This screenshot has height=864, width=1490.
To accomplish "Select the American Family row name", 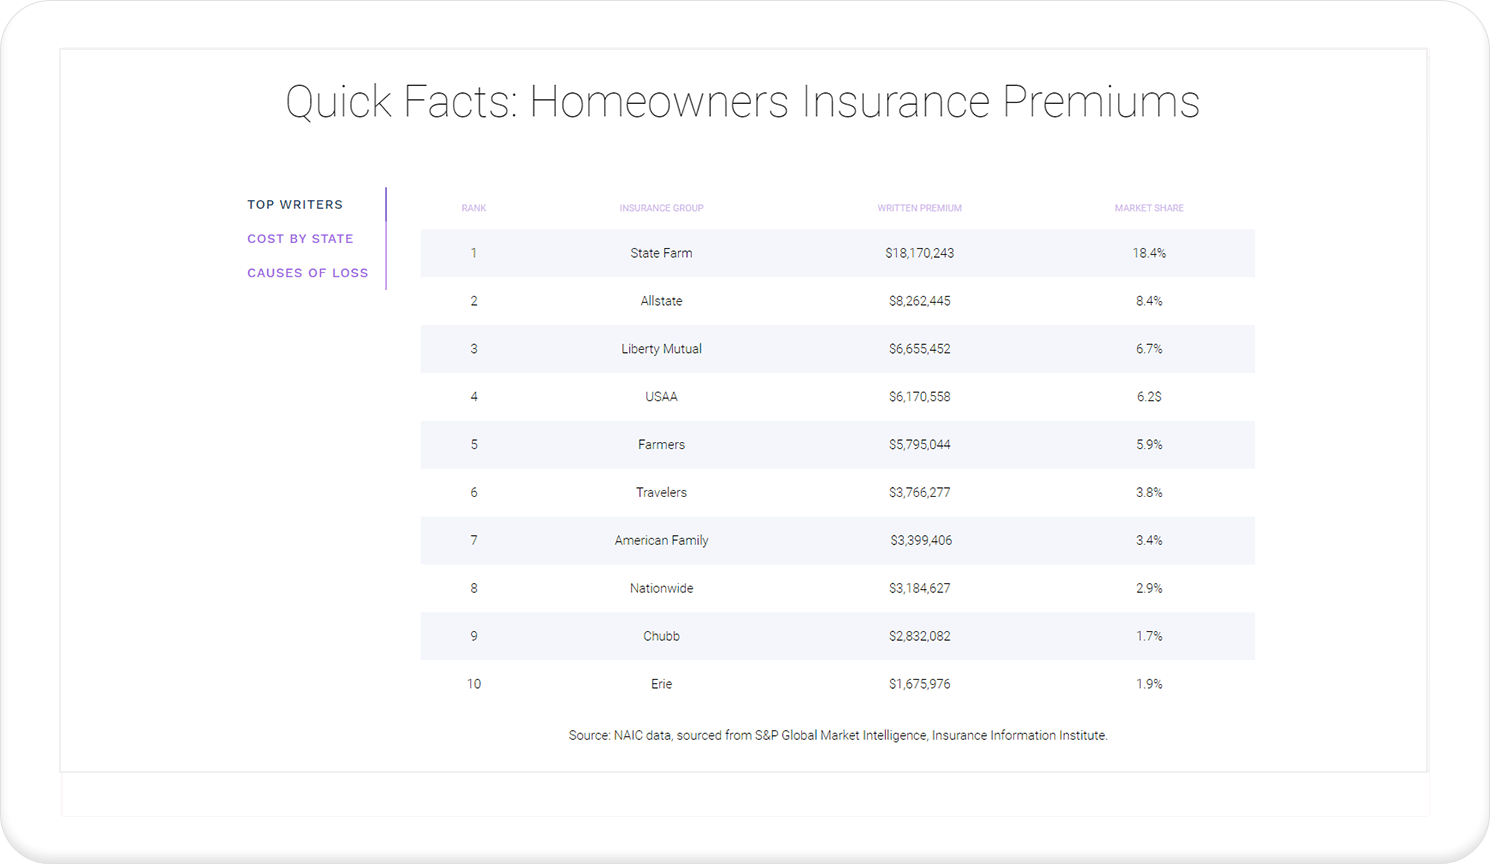I will tap(661, 541).
